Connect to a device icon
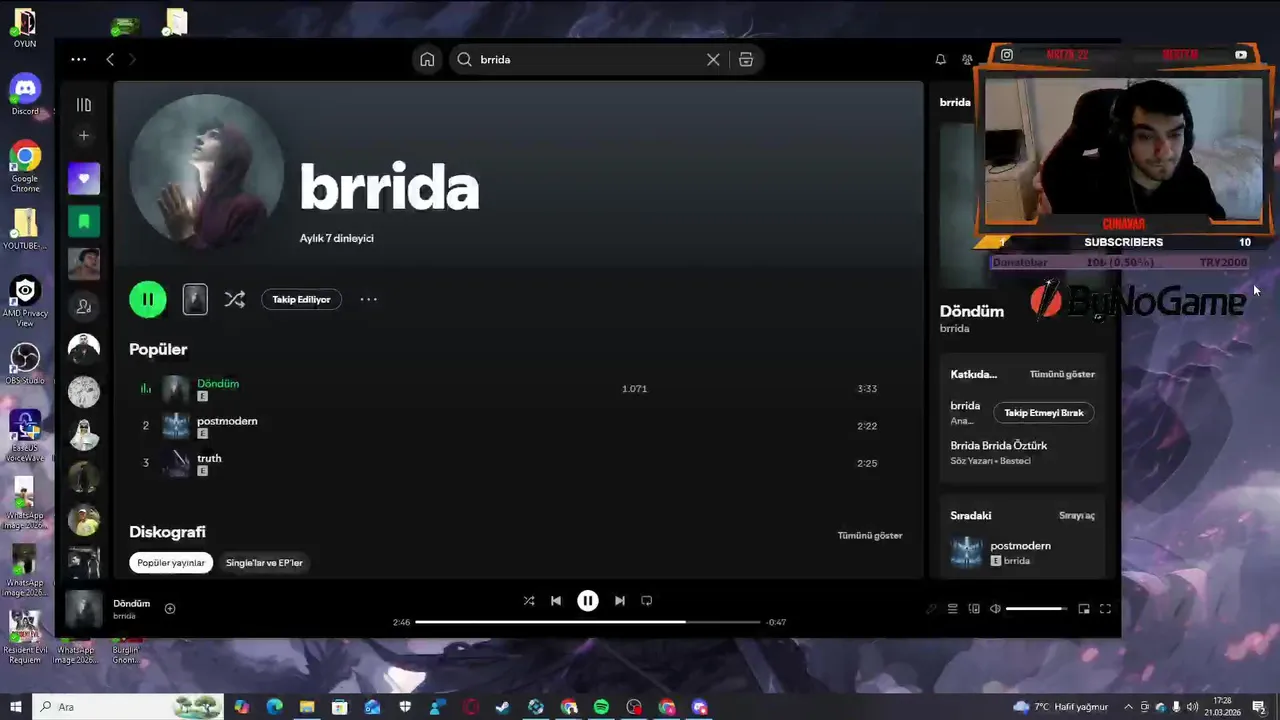Viewport: 1280px width, 720px height. pos(974,609)
